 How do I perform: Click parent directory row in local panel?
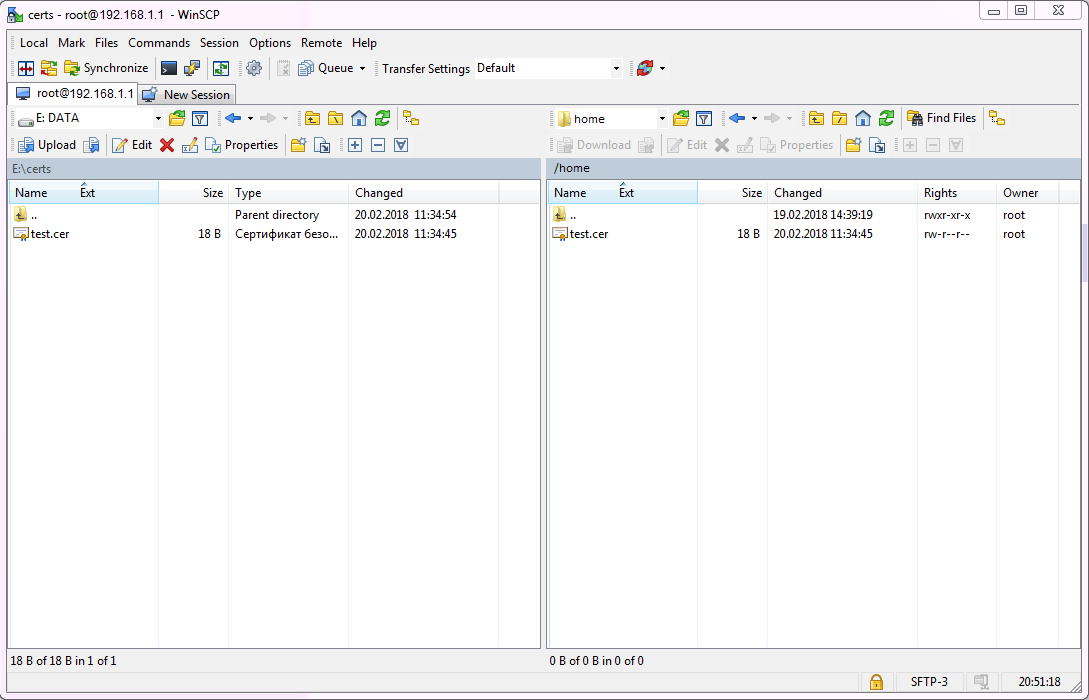(253, 215)
